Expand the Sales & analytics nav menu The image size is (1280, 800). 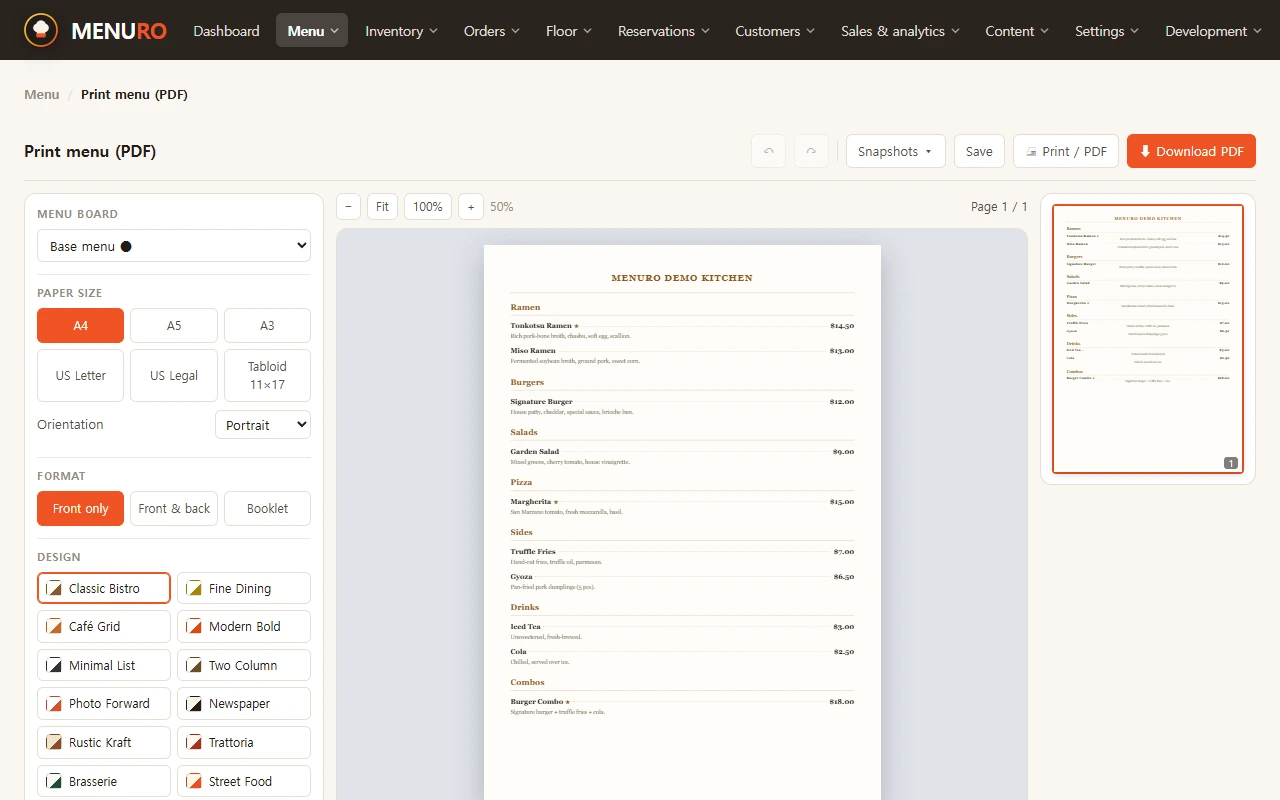[900, 31]
